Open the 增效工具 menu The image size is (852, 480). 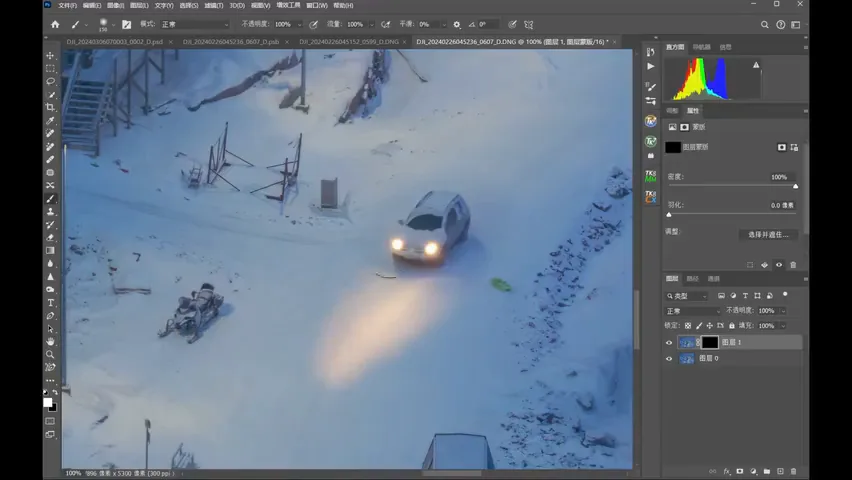click(288, 5)
